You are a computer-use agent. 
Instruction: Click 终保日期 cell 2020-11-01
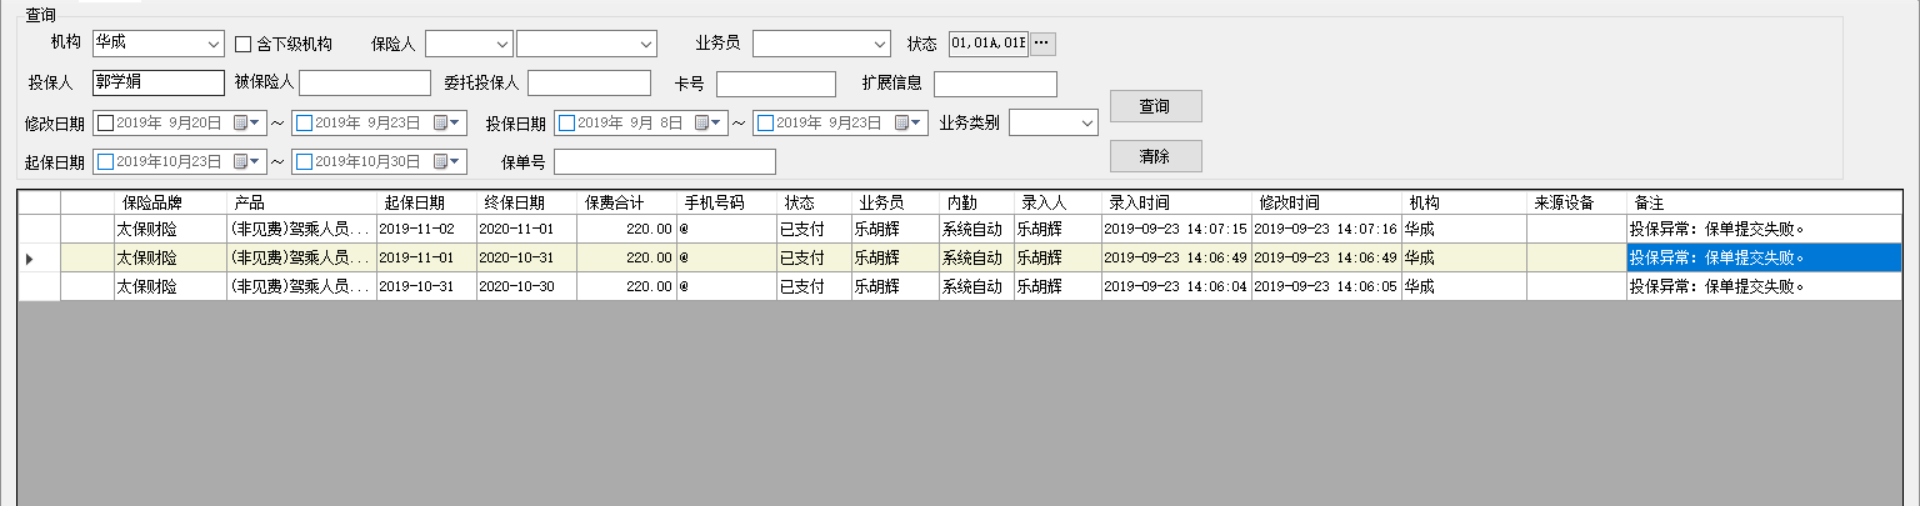coord(526,229)
